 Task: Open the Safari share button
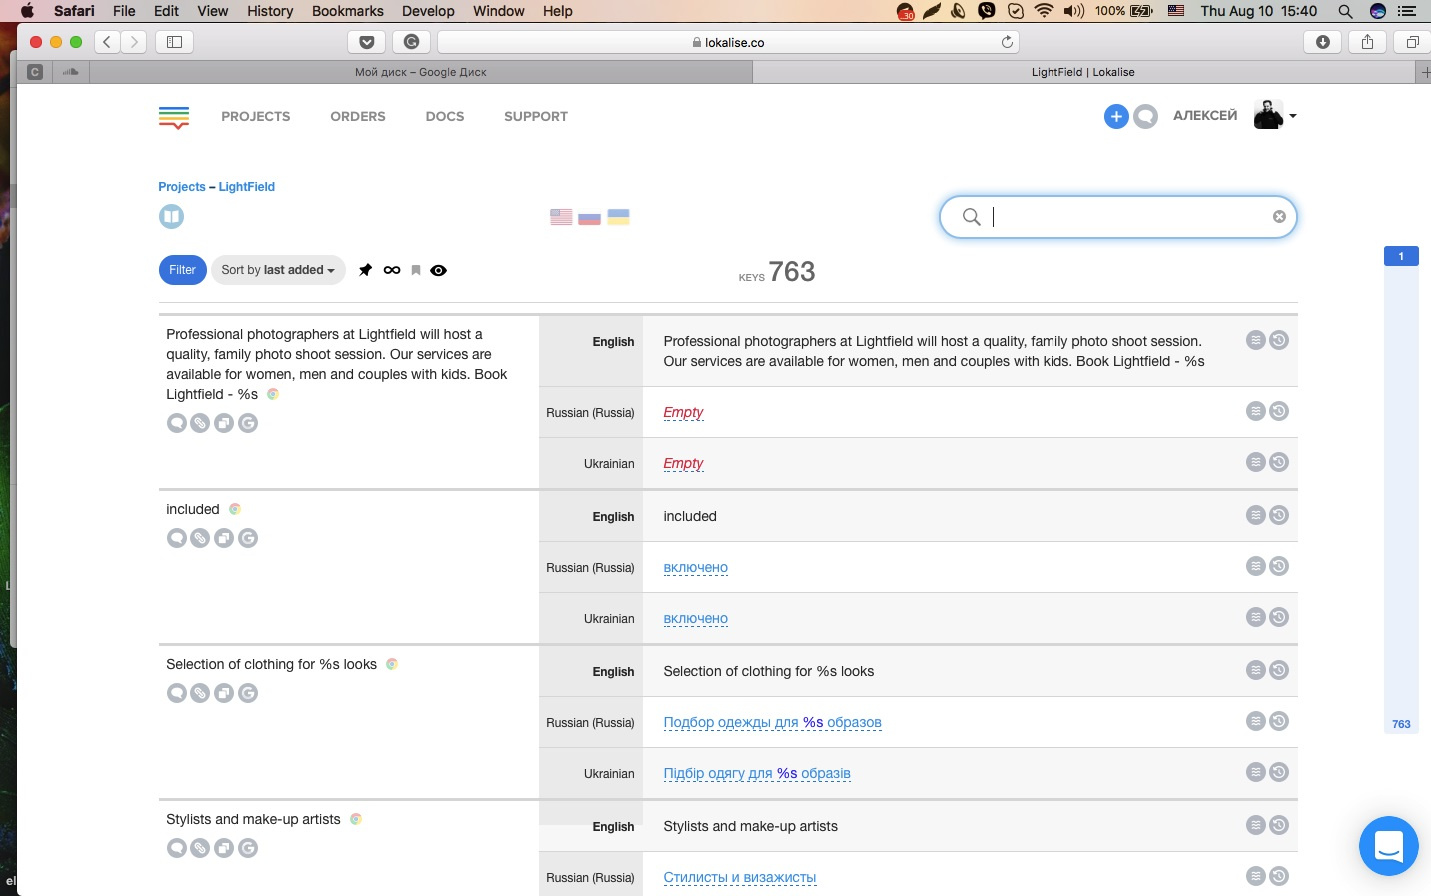tap(1367, 42)
